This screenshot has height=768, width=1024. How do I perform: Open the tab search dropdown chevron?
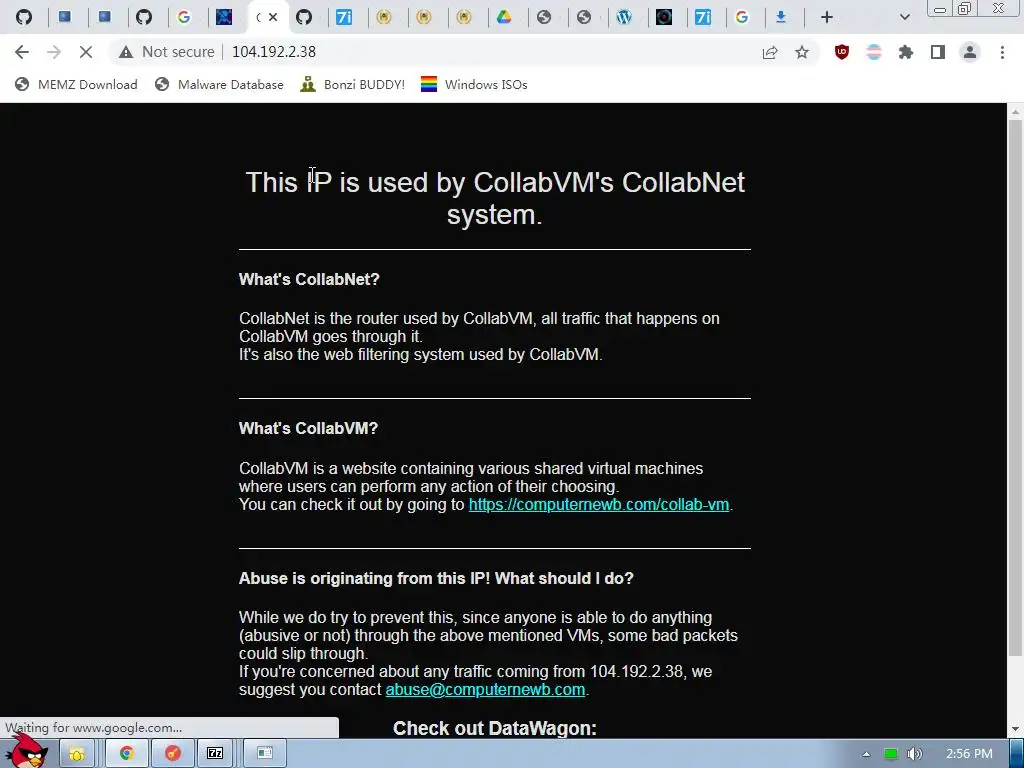(904, 18)
